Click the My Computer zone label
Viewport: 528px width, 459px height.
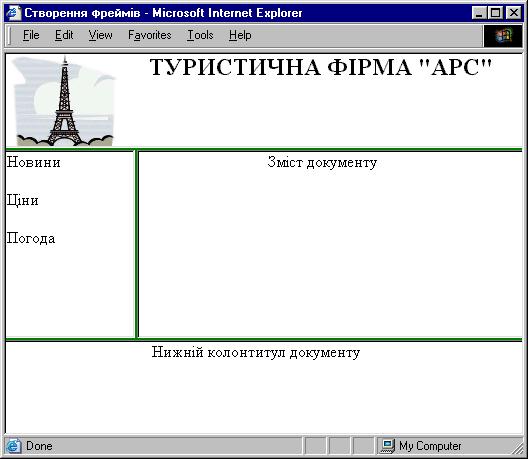point(430,446)
